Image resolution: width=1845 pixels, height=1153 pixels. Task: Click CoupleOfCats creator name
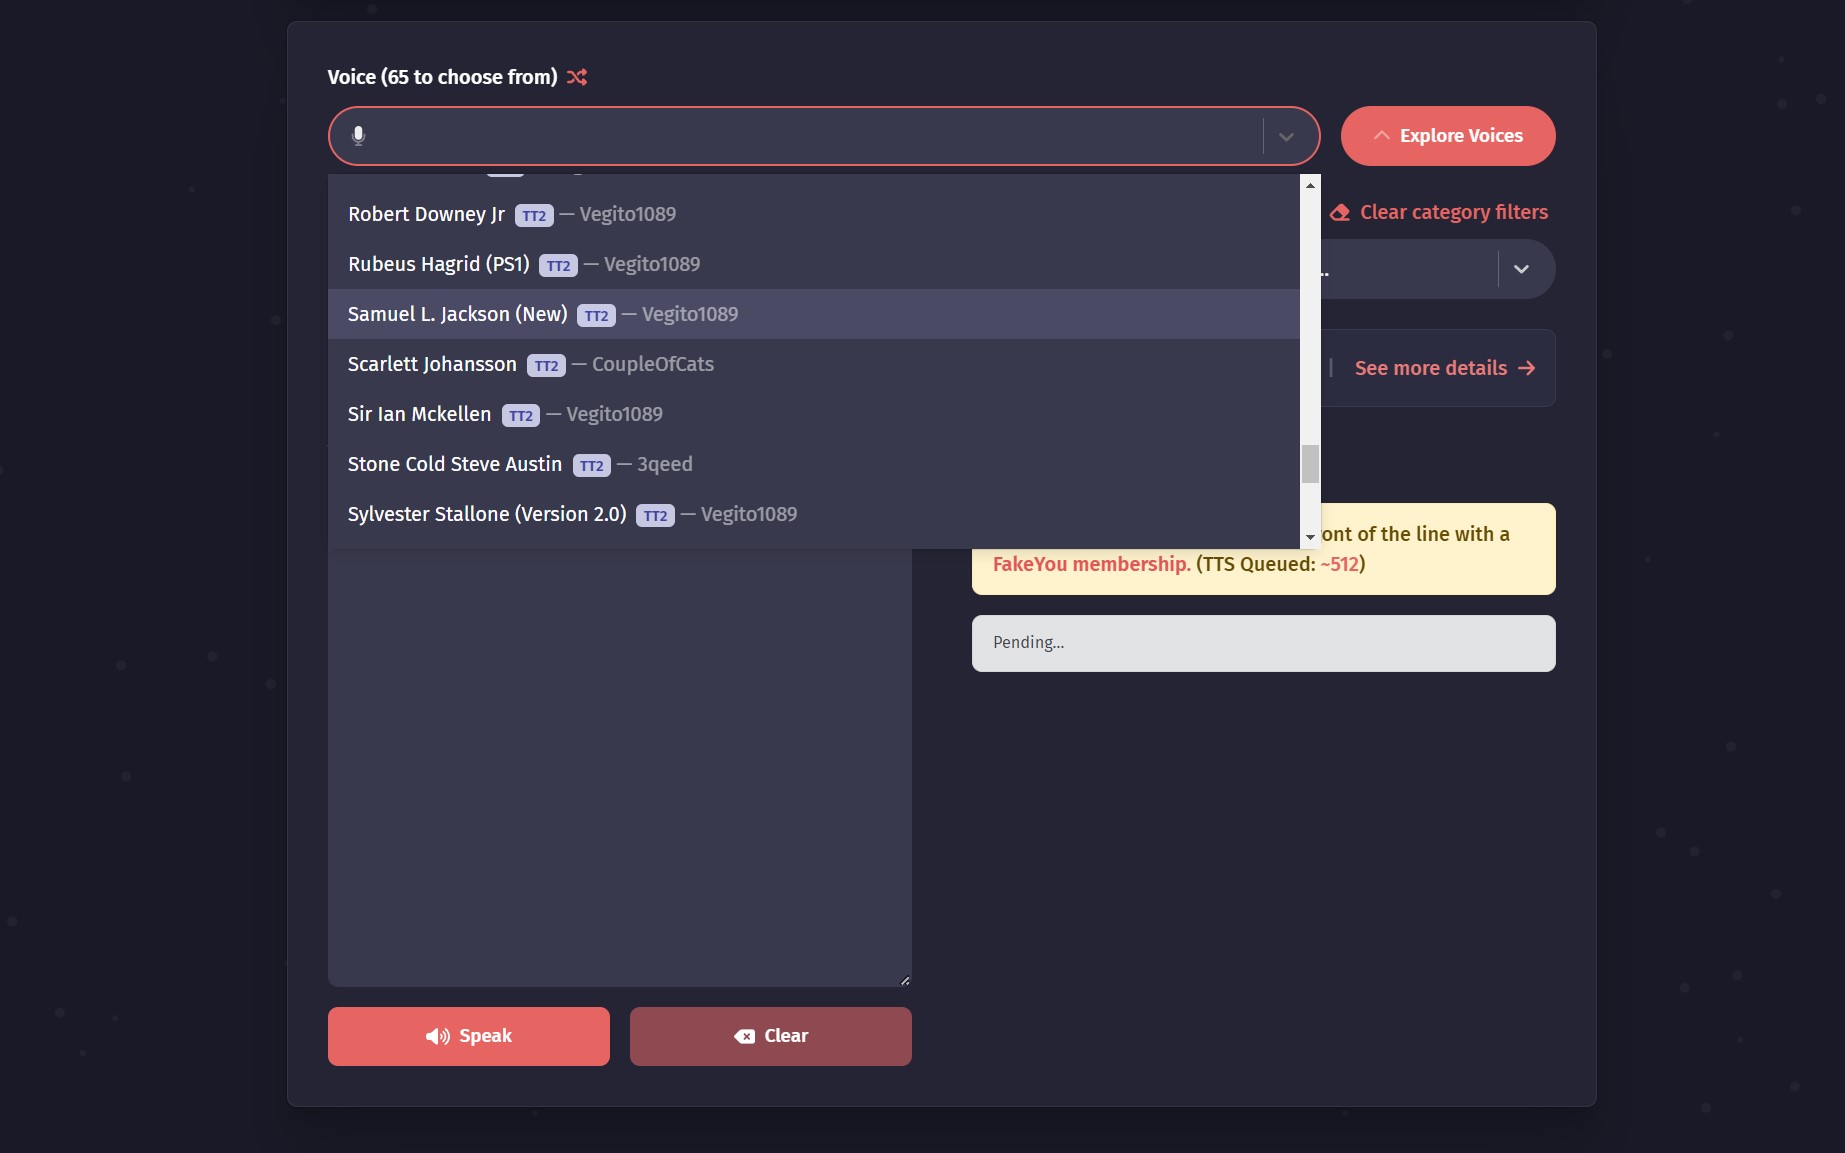pyautogui.click(x=653, y=364)
